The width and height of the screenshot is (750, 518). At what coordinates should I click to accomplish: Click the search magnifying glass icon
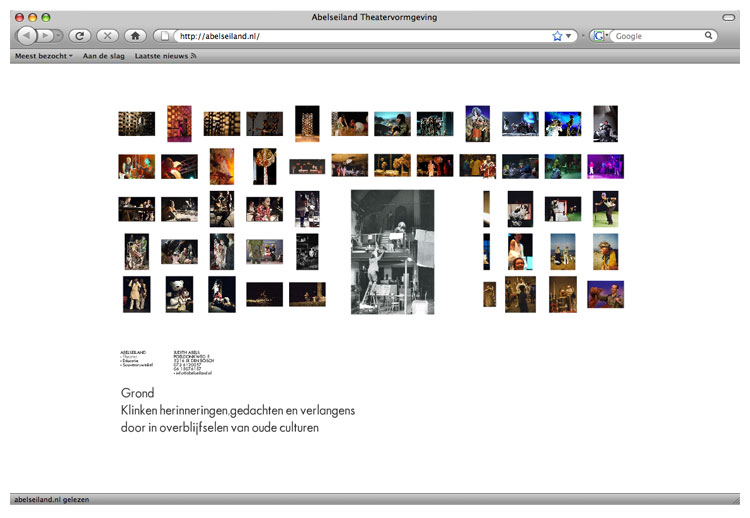[709, 36]
